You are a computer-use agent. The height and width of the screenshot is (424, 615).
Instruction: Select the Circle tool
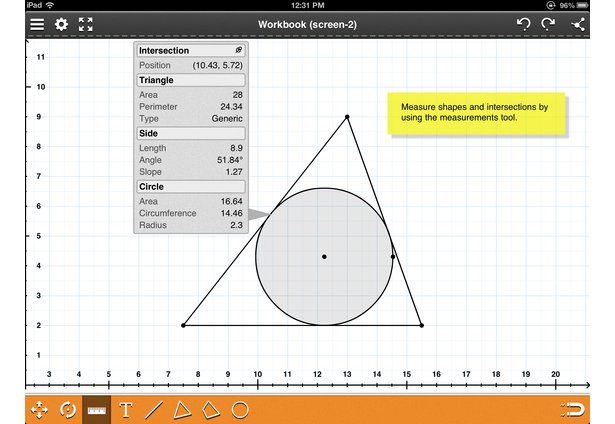tap(240, 410)
